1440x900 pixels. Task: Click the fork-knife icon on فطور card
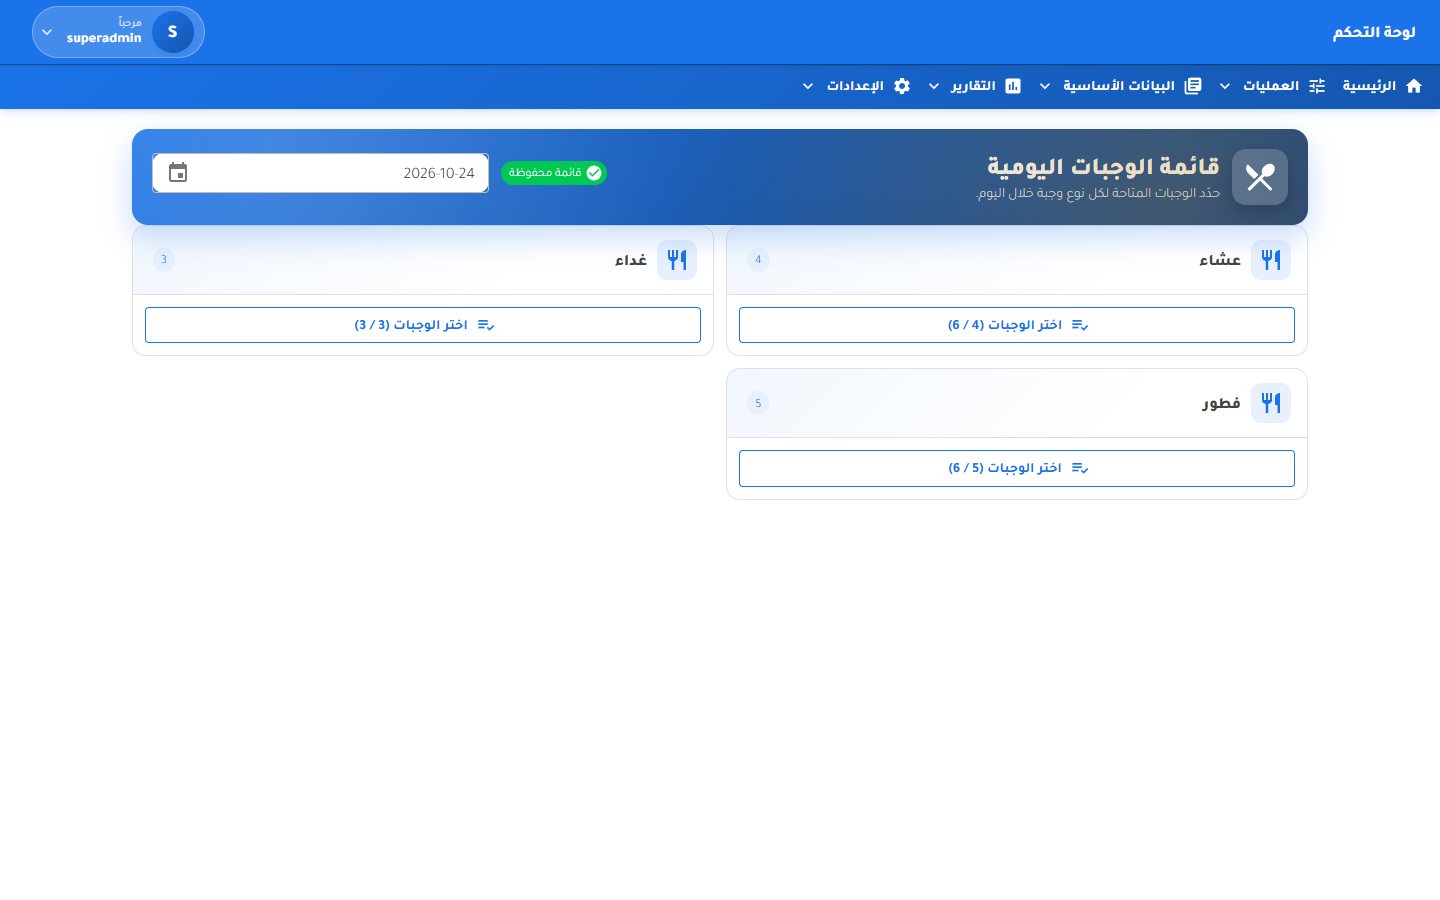click(1271, 403)
